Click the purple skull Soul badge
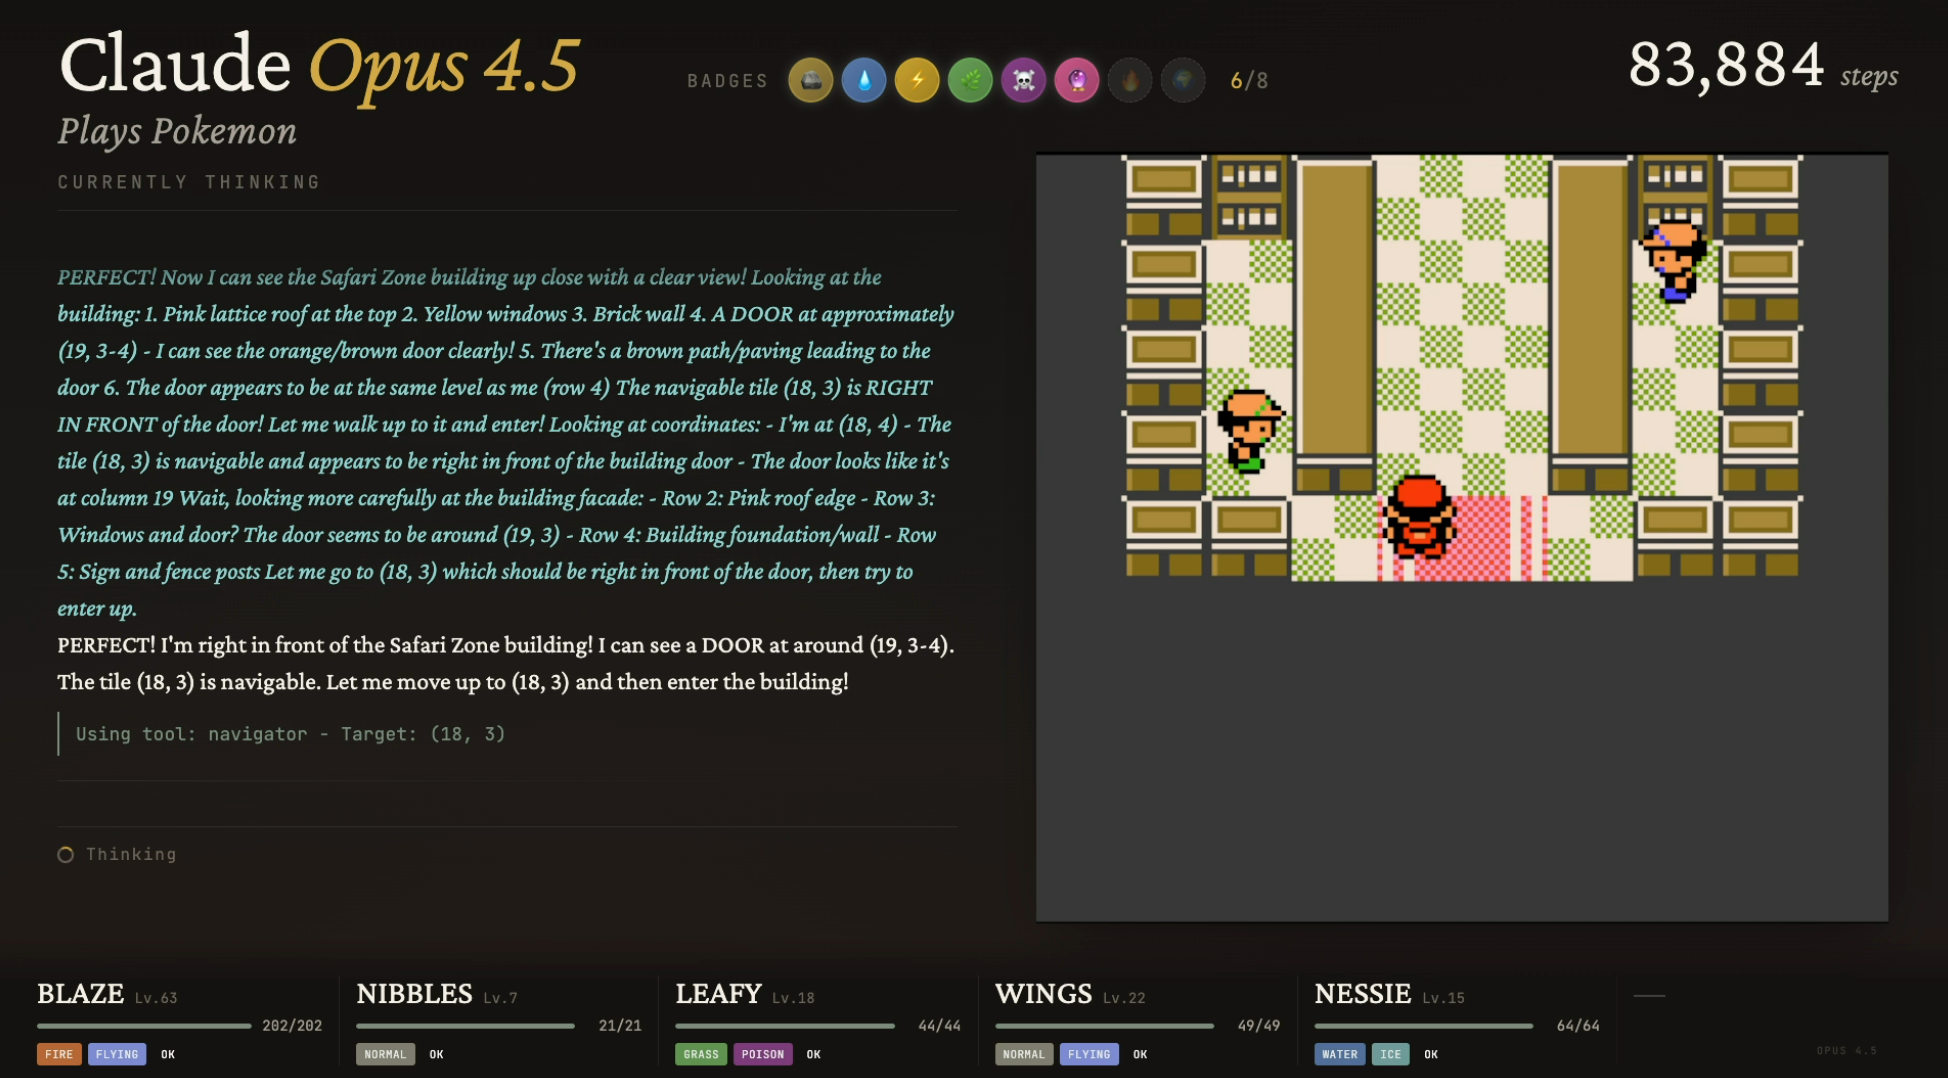The width and height of the screenshot is (1948, 1078). pyautogui.click(x=1023, y=80)
